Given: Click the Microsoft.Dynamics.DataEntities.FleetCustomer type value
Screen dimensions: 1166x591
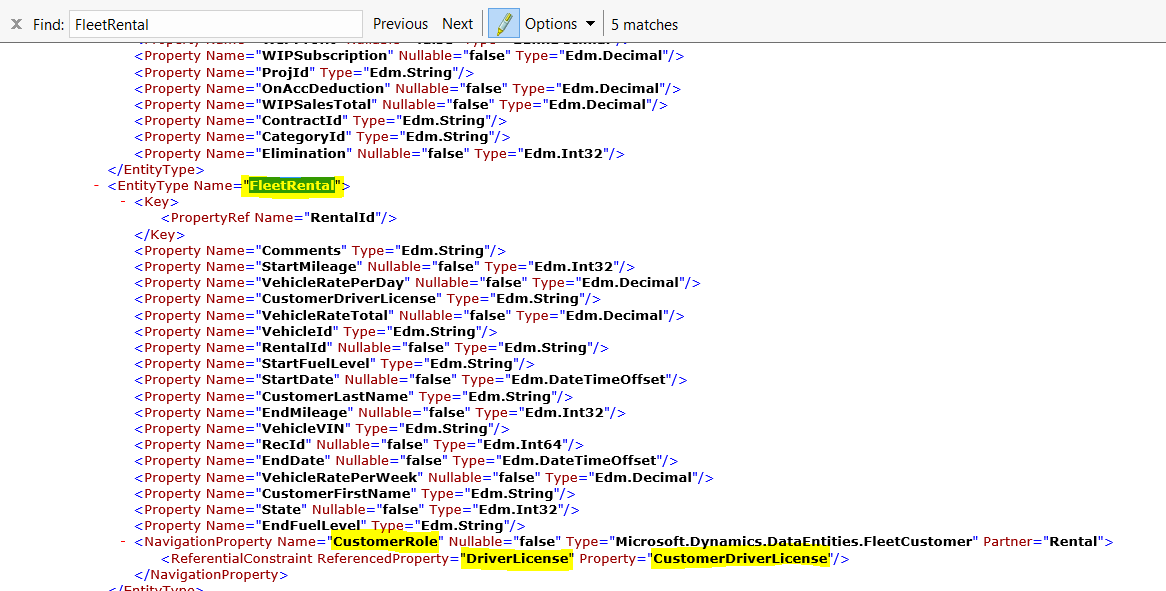Looking at the screenshot, I should tap(793, 542).
